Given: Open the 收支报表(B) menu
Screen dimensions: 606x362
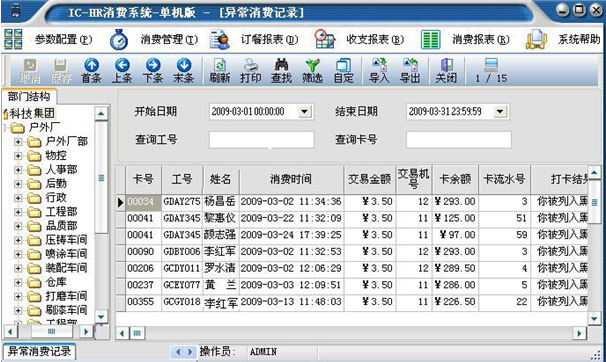Looking at the screenshot, I should [375, 39].
